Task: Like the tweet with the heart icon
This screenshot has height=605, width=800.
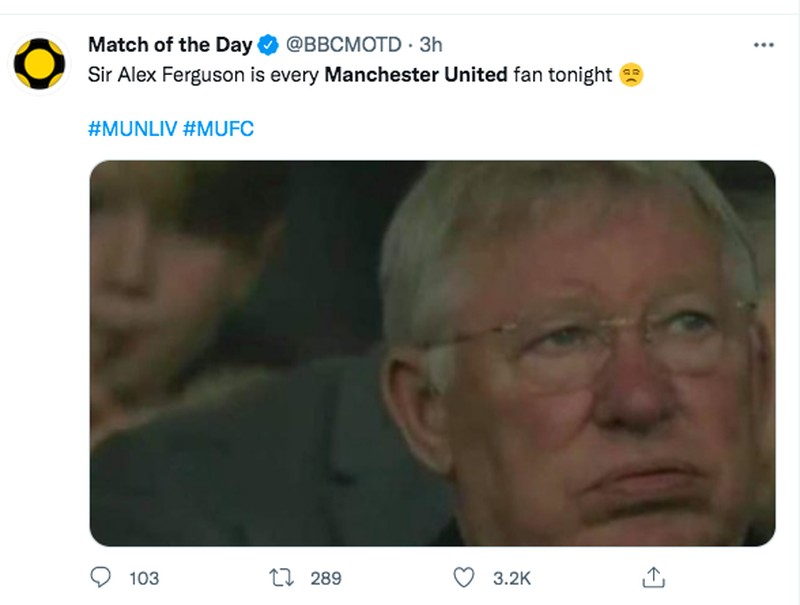Action: coord(462,576)
